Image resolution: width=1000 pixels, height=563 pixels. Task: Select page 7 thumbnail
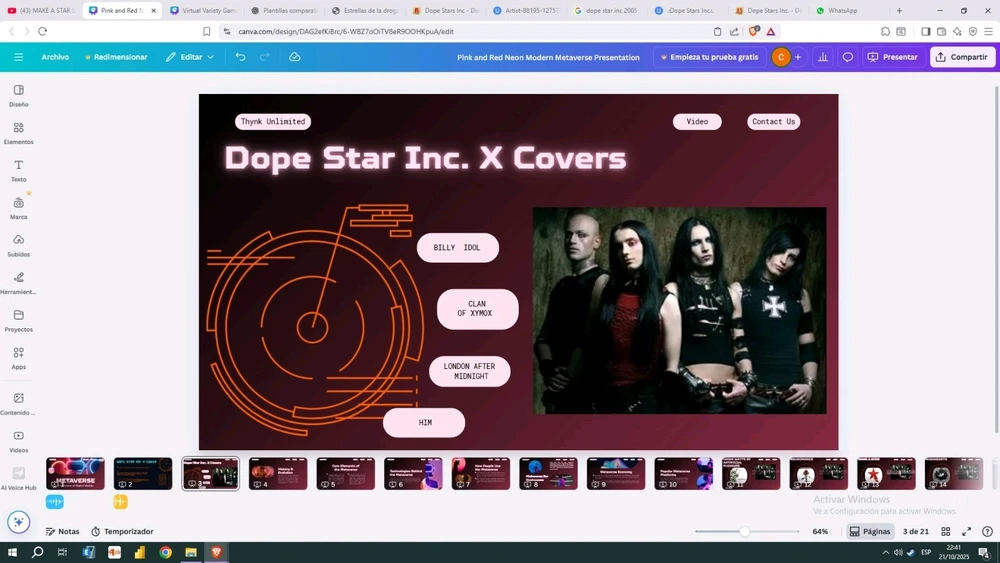[481, 473]
